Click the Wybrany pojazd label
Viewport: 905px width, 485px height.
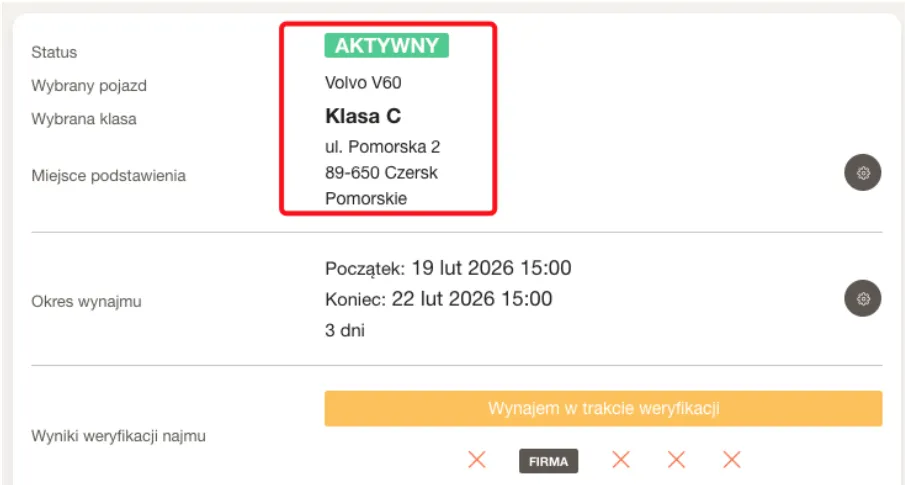(89, 86)
